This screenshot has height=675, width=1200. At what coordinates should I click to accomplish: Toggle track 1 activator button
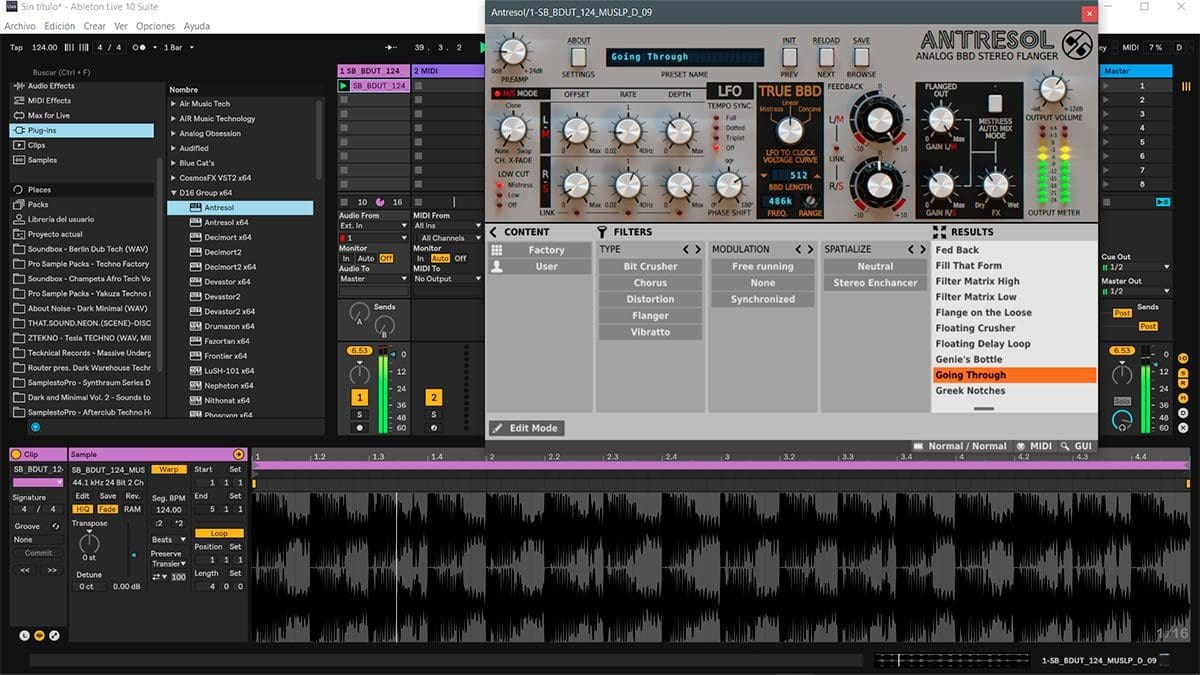[x=360, y=397]
